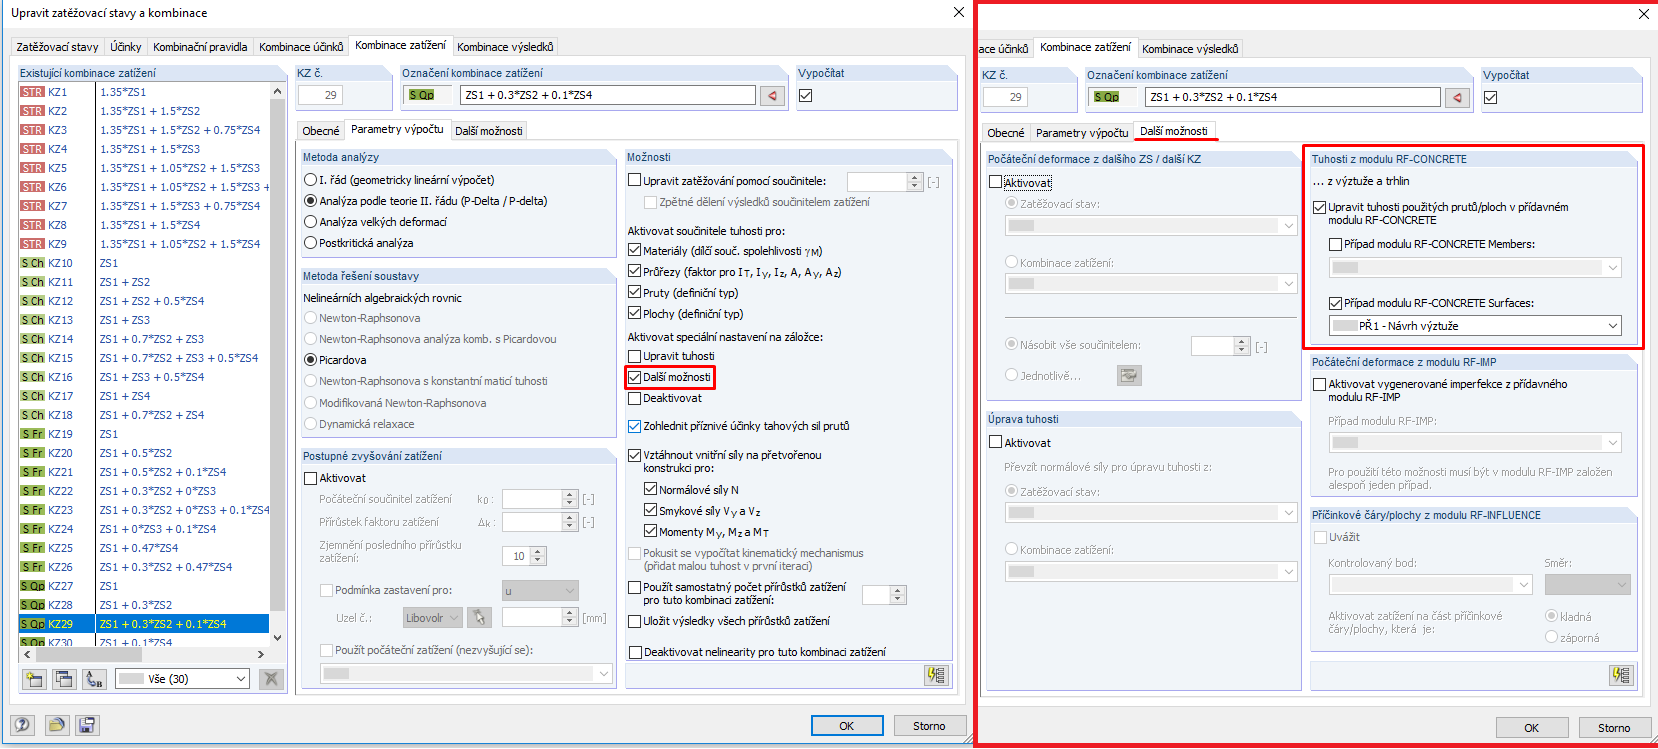Click the delete X icon beside Vše (30)
The image size is (1658, 749).
click(271, 679)
